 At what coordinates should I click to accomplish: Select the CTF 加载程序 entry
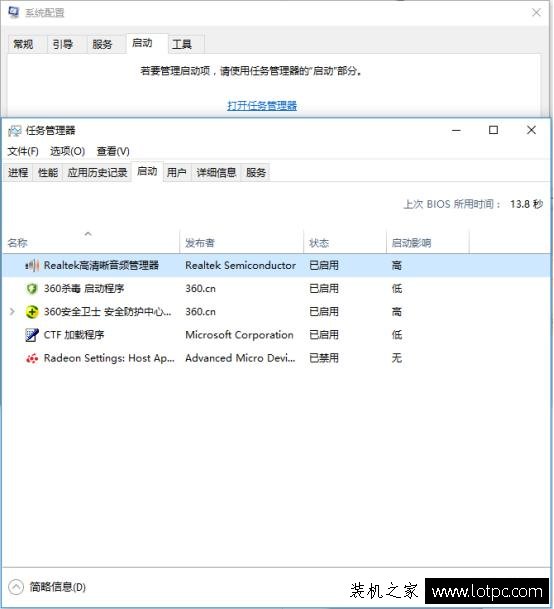pyautogui.click(x=74, y=335)
